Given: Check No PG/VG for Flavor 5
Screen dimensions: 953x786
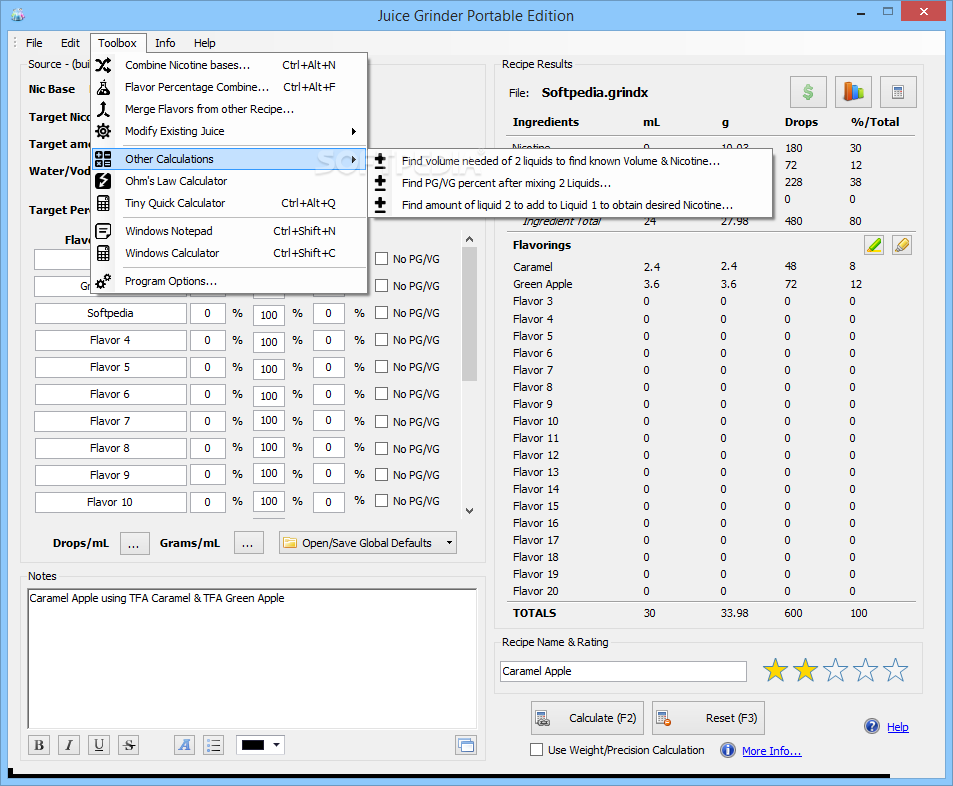Looking at the screenshot, I should (381, 367).
